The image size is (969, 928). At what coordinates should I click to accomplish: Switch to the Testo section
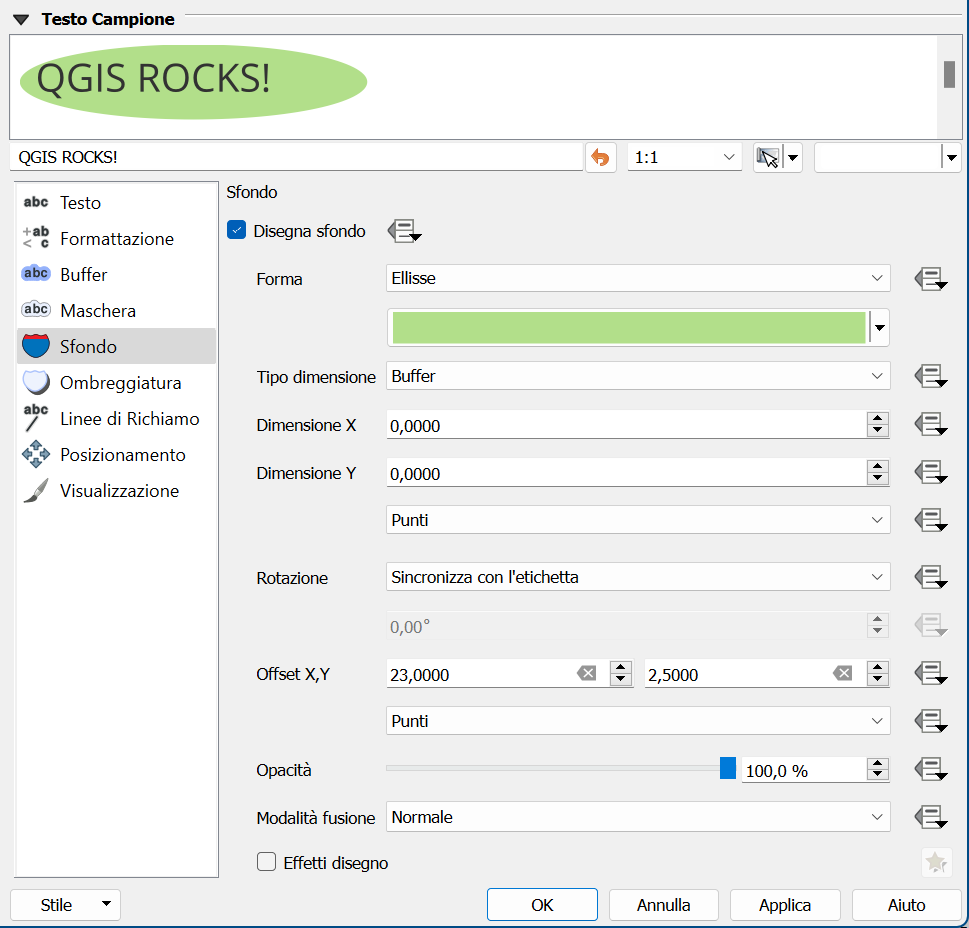(x=116, y=203)
